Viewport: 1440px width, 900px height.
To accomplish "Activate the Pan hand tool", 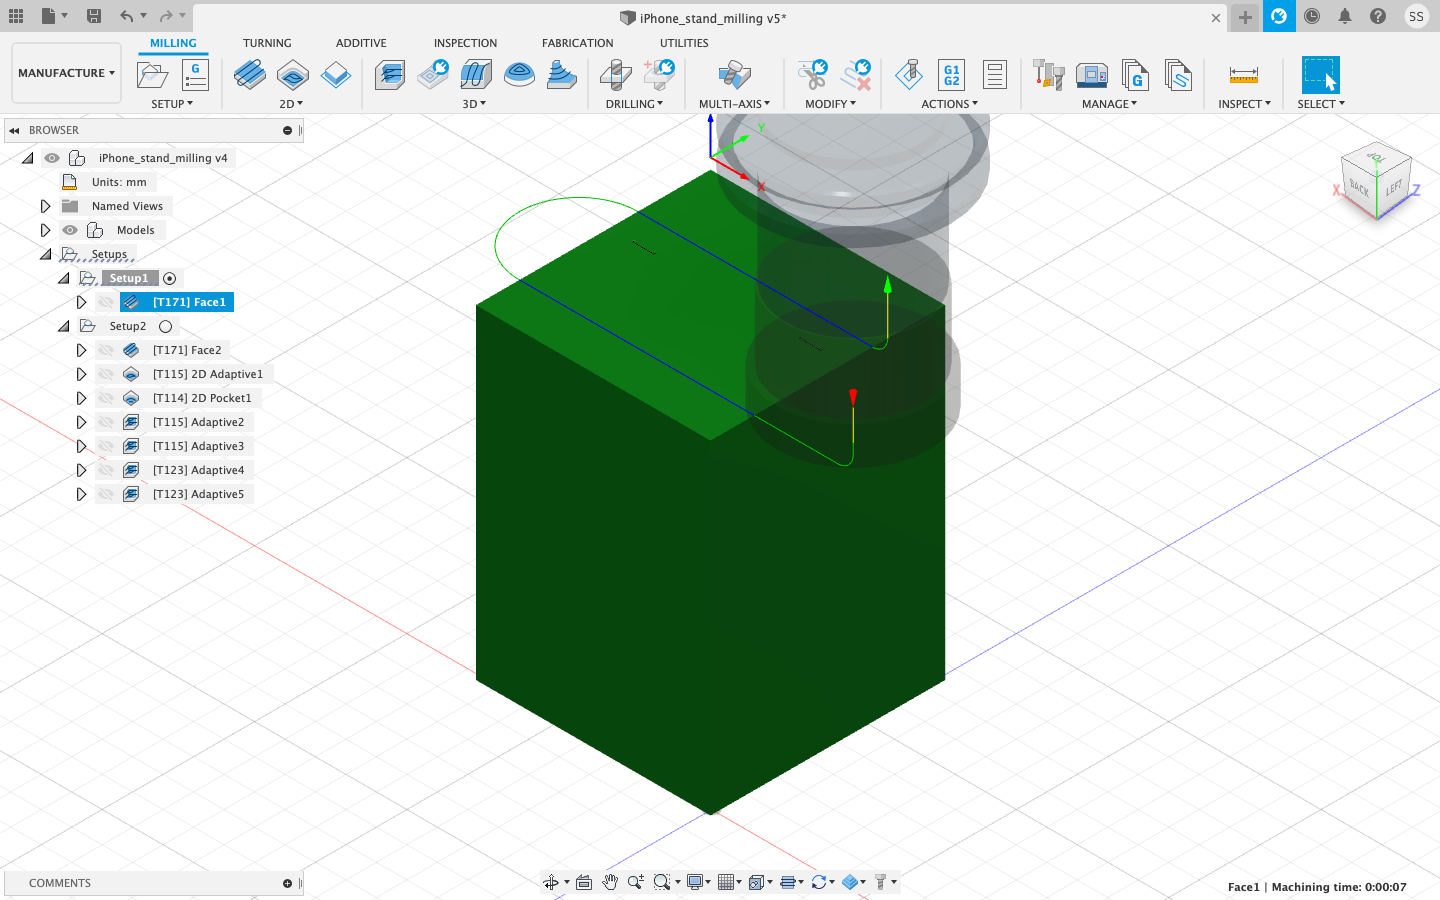I will click(x=610, y=882).
